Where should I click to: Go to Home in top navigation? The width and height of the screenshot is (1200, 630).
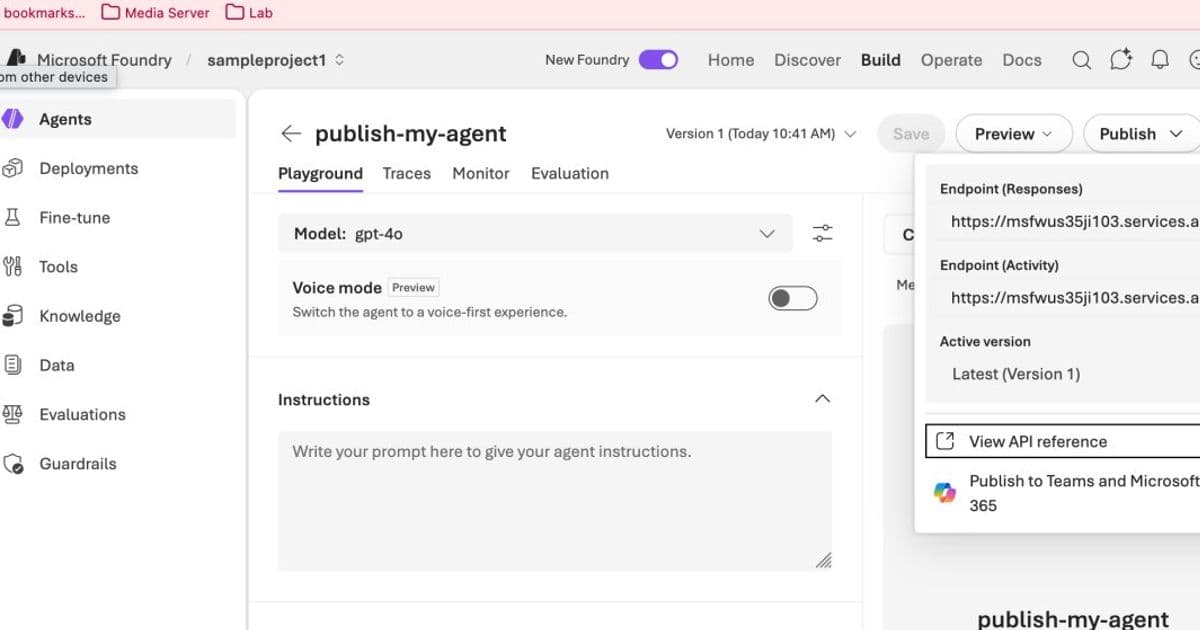point(731,60)
